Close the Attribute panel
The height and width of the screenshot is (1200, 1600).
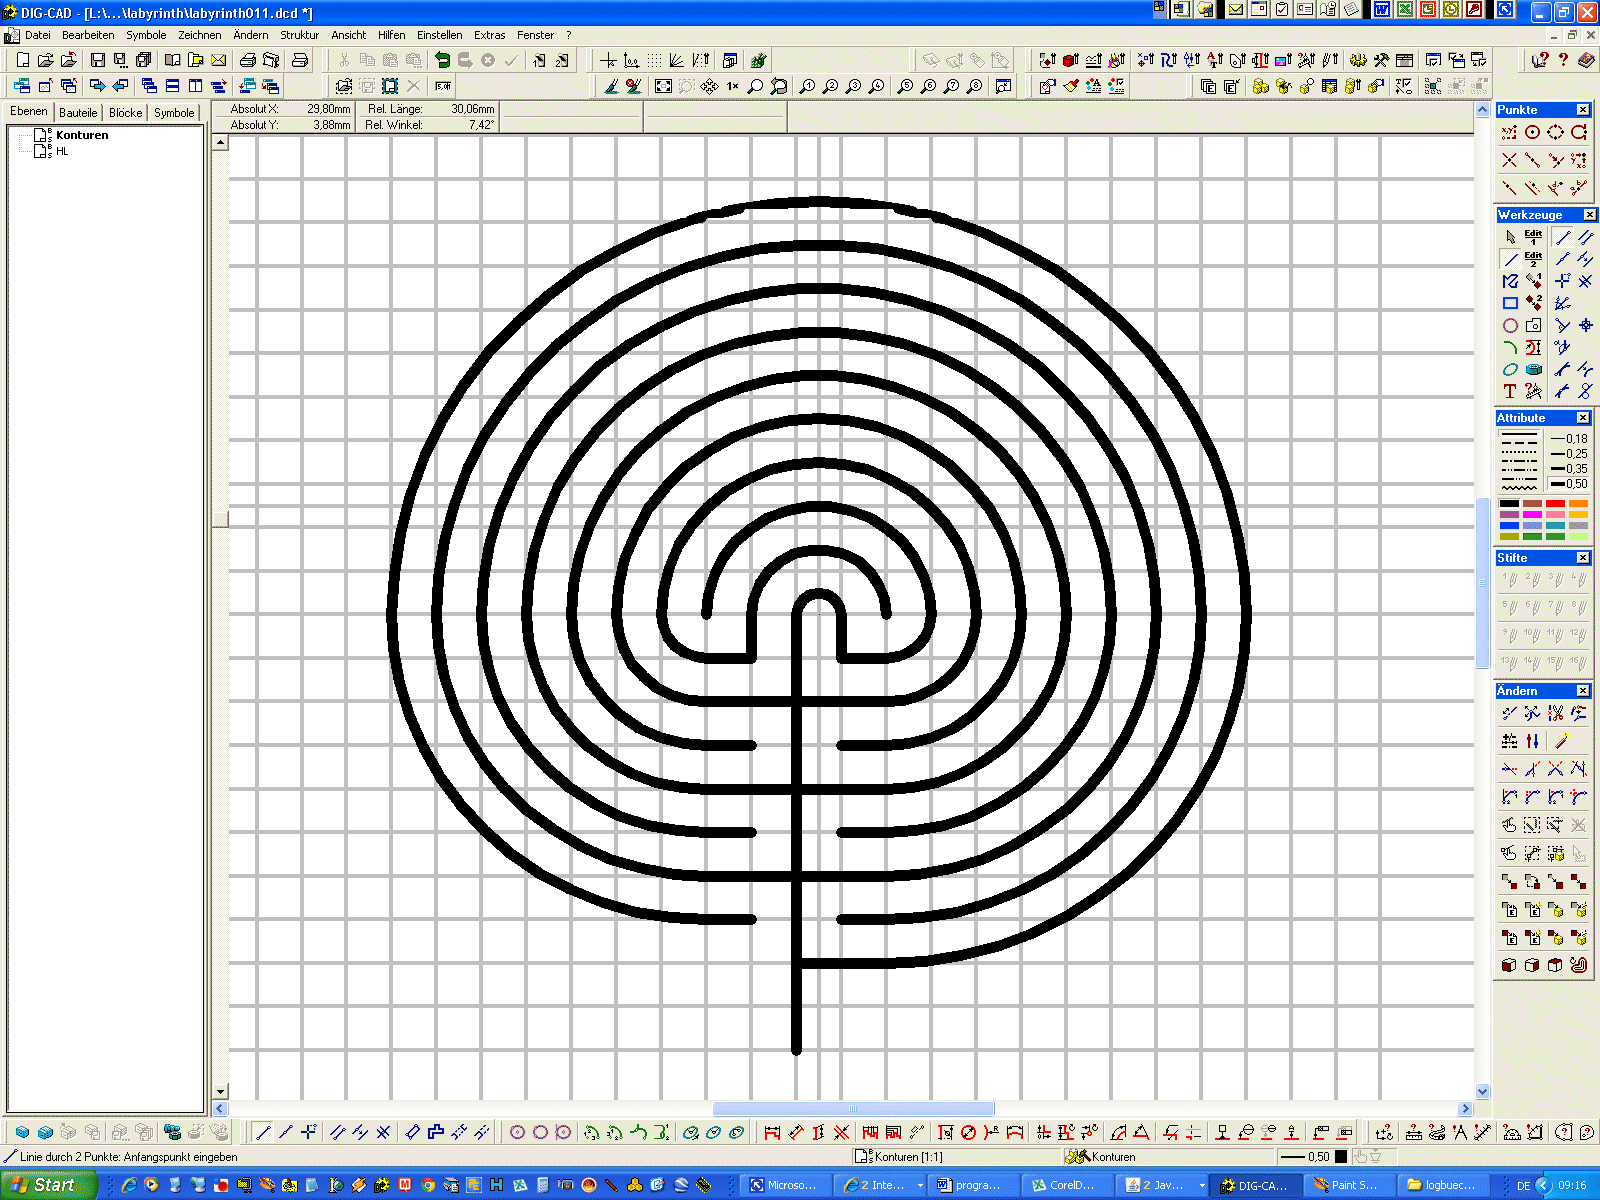[1583, 418]
